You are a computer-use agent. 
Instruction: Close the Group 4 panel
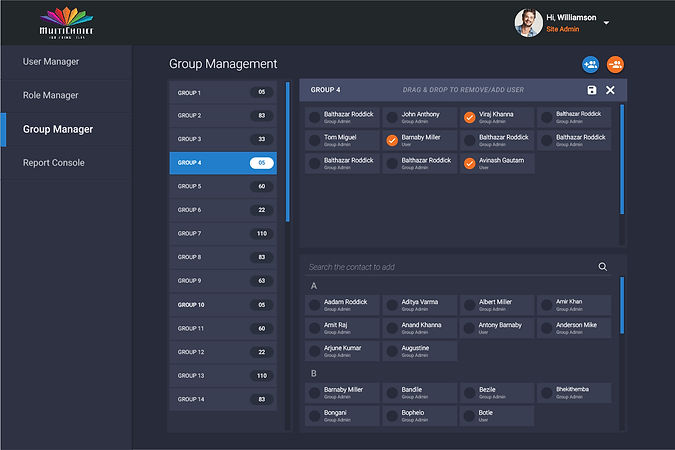tap(610, 90)
